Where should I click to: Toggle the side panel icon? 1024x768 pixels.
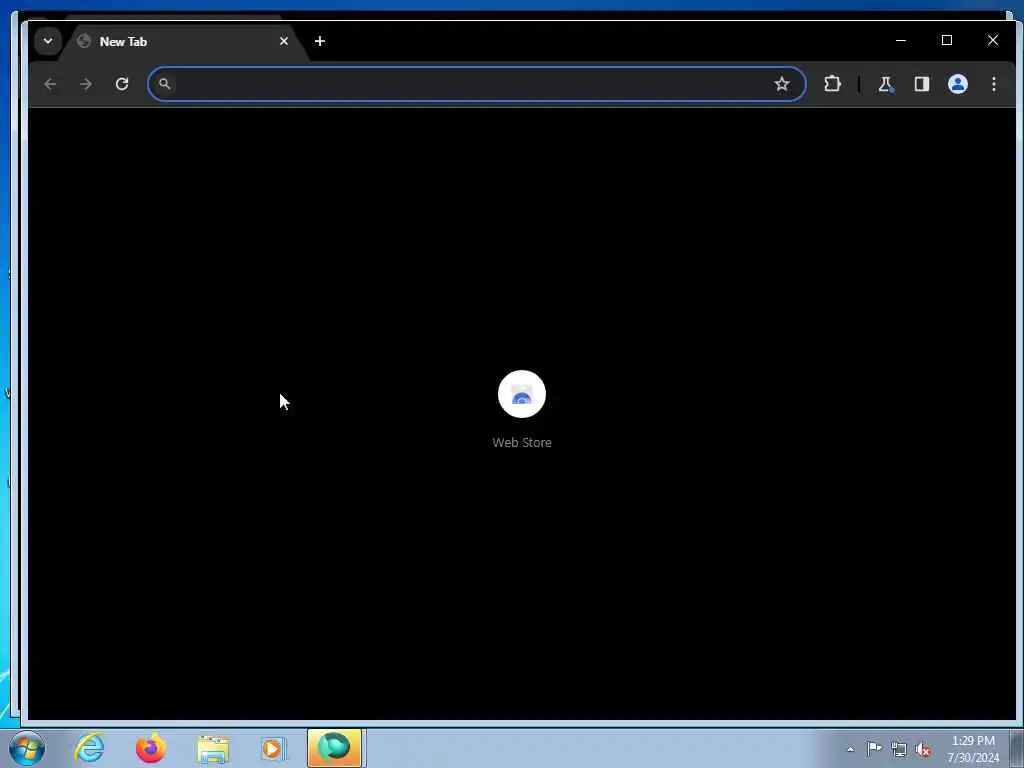pos(921,84)
